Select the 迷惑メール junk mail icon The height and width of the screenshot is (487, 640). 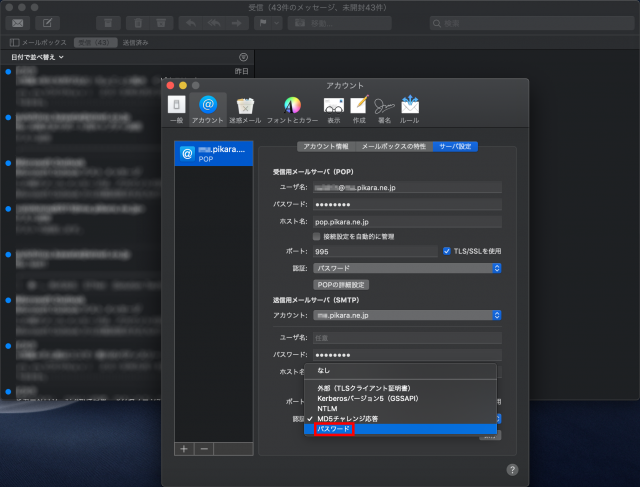(245, 108)
